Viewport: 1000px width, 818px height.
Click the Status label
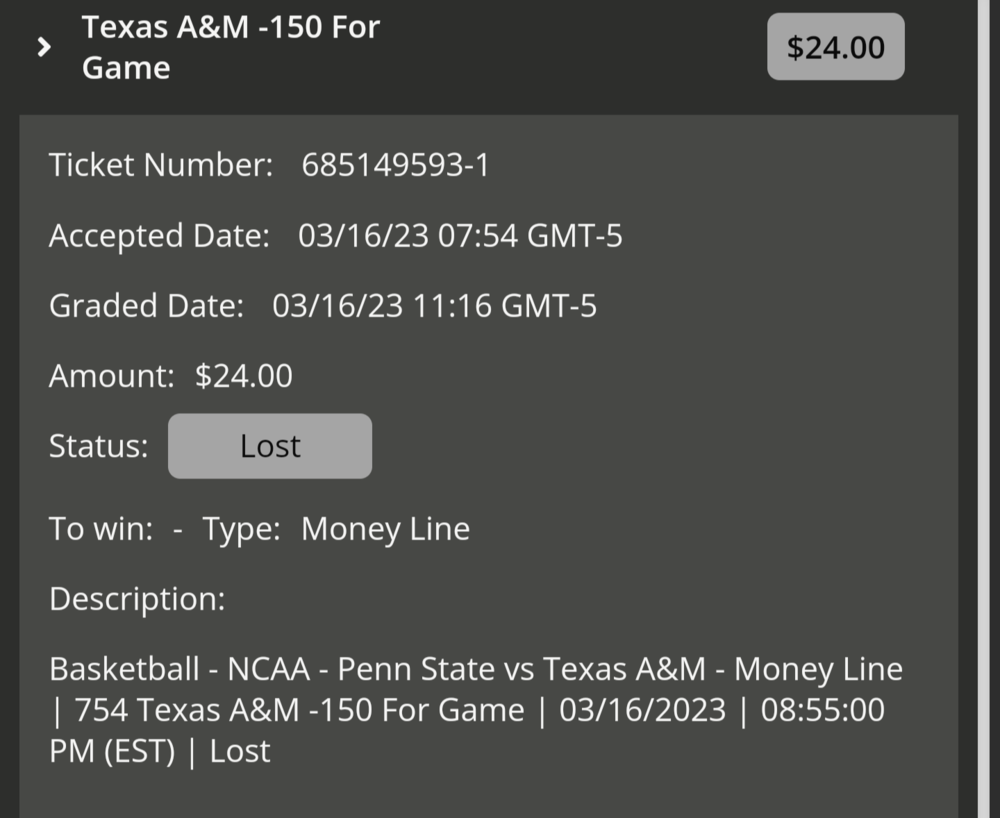tap(98, 446)
